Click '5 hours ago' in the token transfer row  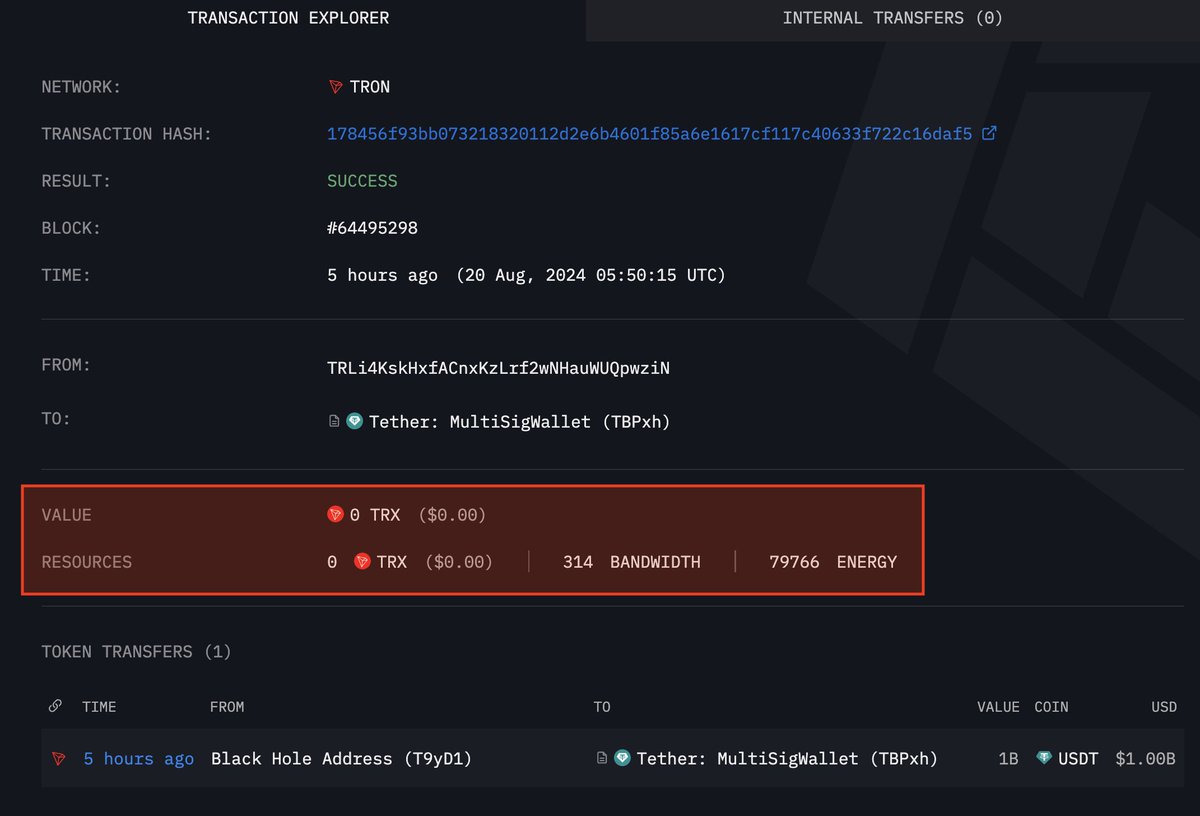click(x=139, y=759)
